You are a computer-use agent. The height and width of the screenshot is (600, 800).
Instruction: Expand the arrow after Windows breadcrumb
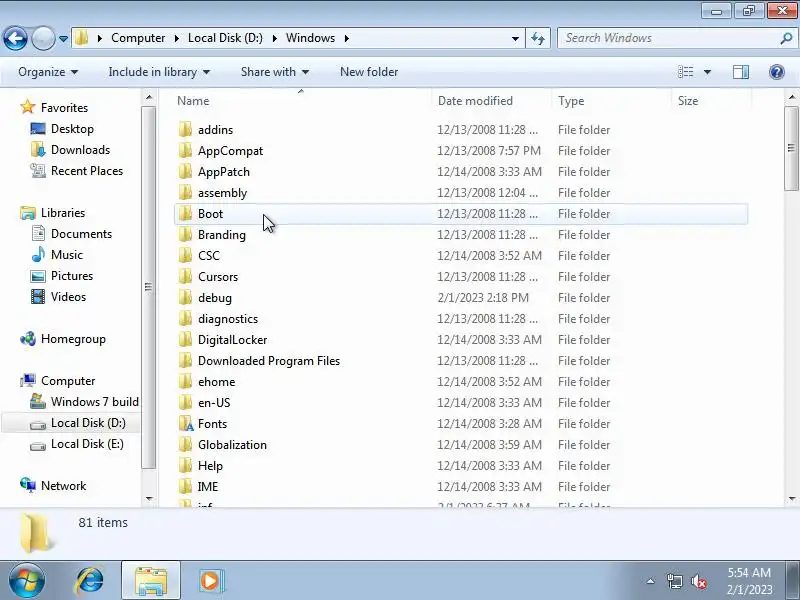(347, 38)
